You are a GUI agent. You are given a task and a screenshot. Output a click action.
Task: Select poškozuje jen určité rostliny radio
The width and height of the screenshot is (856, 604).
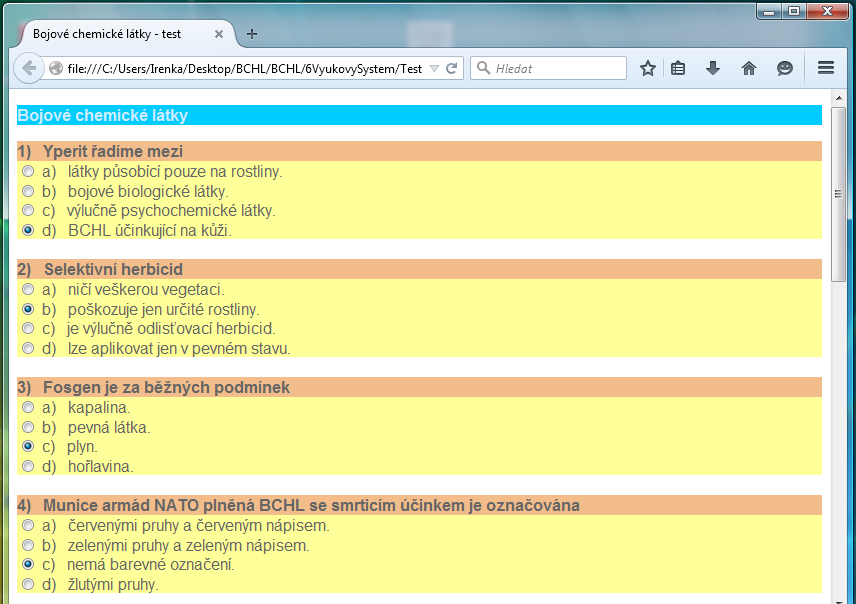tap(28, 309)
